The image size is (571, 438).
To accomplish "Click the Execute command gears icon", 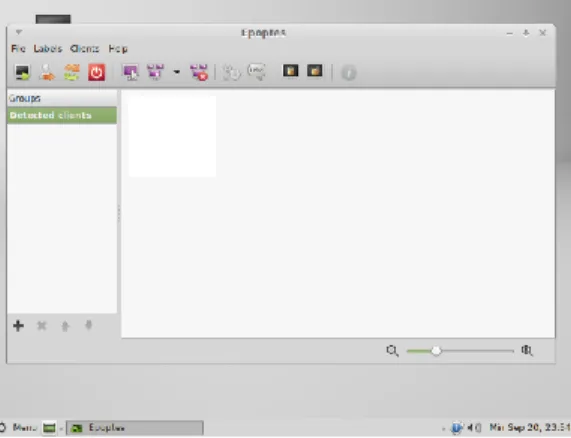I will click(x=232, y=72).
